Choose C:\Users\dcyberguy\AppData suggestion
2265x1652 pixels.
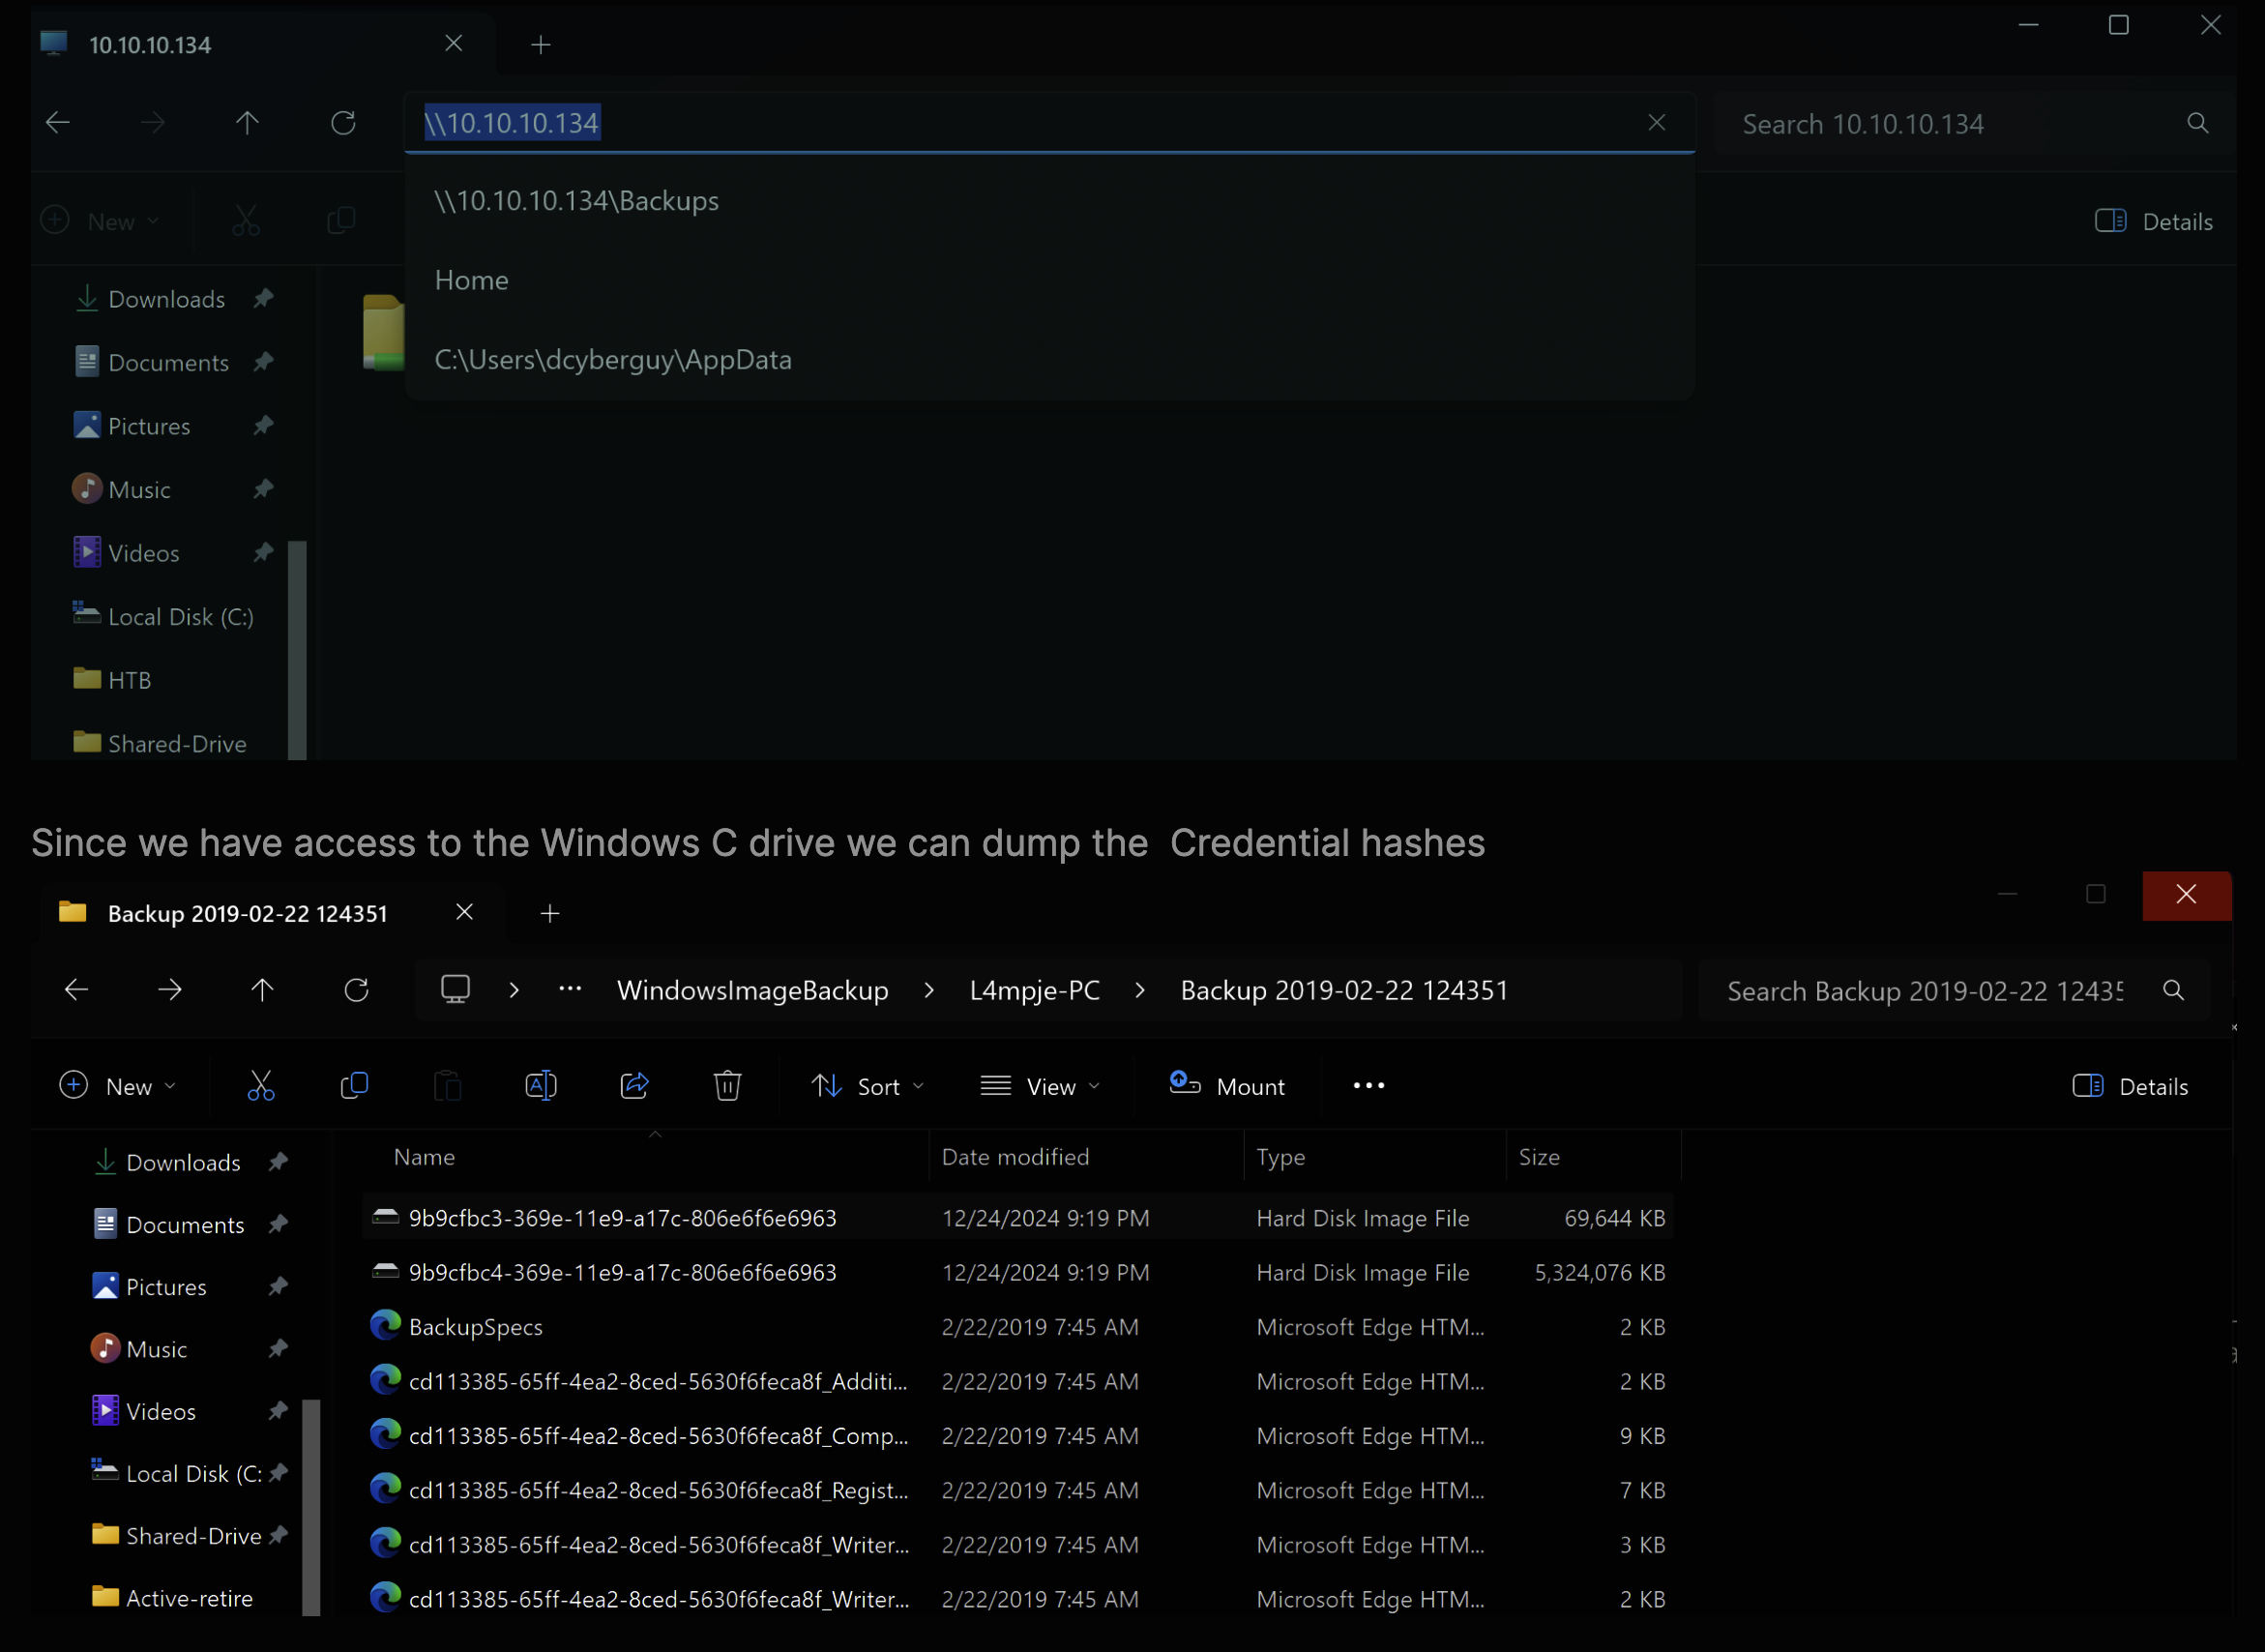[x=613, y=360]
